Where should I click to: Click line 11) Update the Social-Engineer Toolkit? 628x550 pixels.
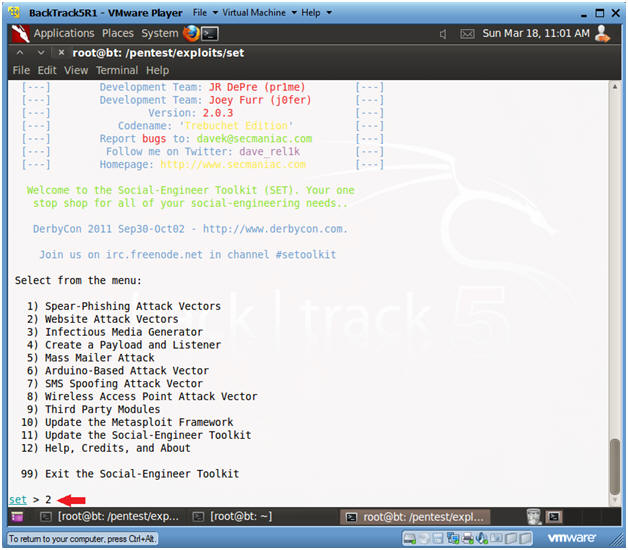tap(136, 435)
